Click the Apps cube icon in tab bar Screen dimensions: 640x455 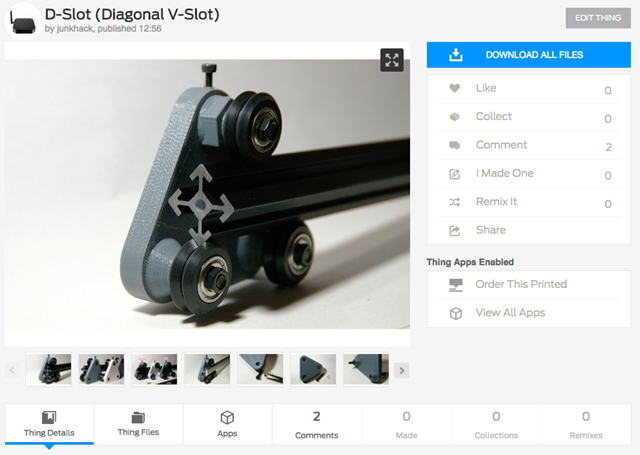tap(227, 417)
